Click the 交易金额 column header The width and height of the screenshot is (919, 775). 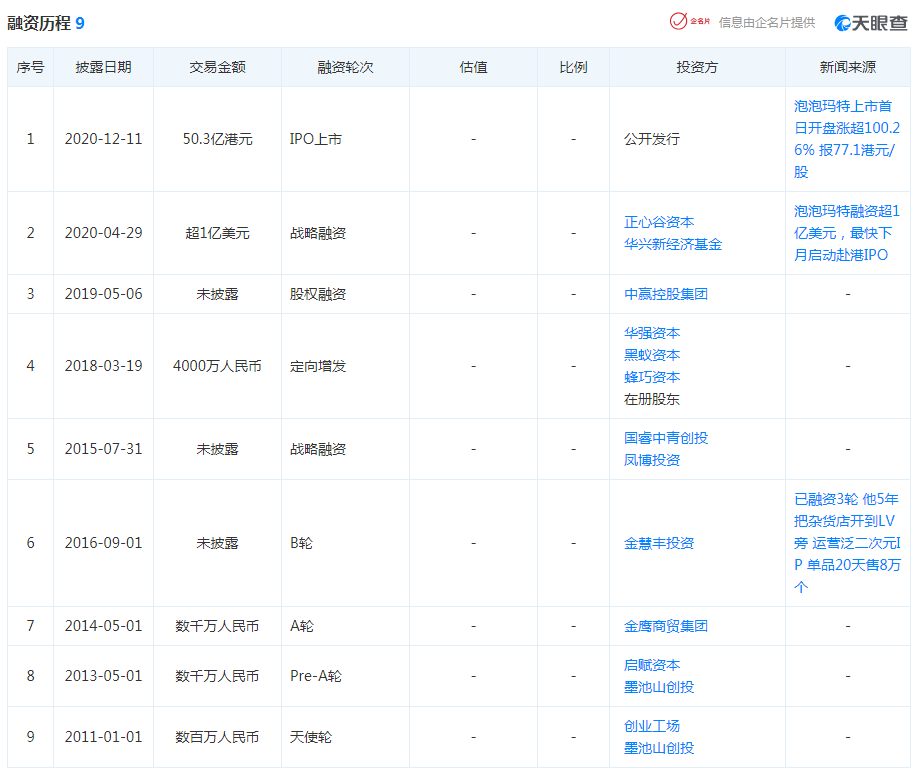pyautogui.click(x=217, y=67)
